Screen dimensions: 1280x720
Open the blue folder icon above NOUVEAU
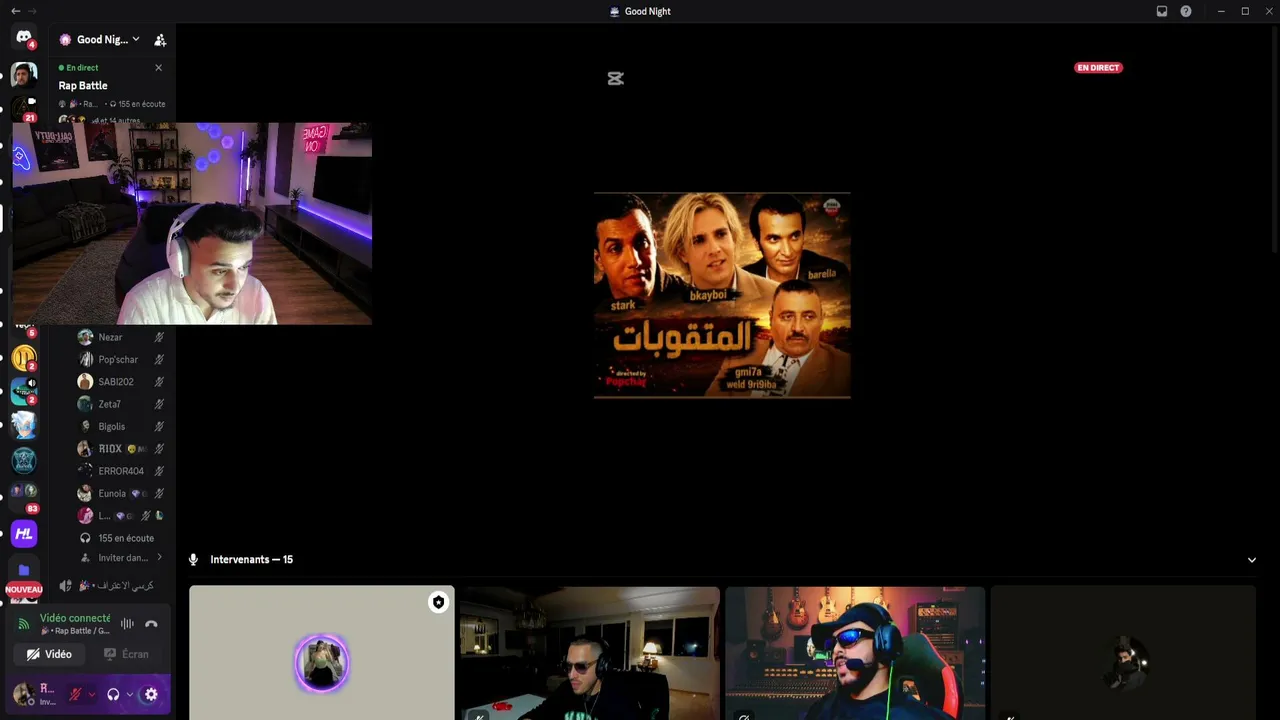coord(24,570)
